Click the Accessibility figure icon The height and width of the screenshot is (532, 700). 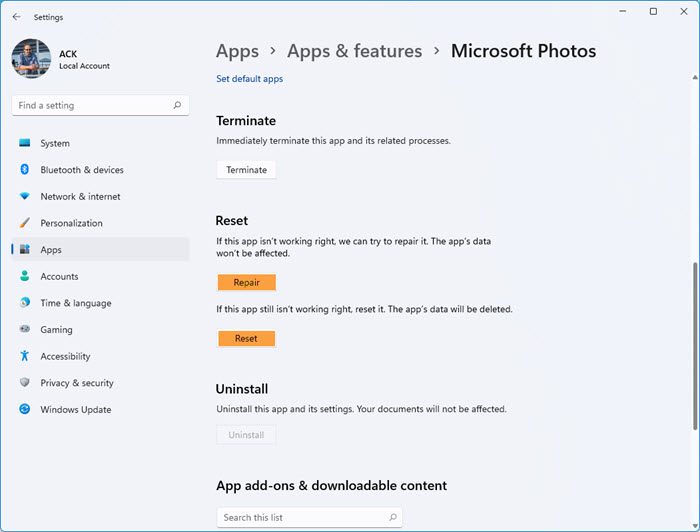(25, 356)
